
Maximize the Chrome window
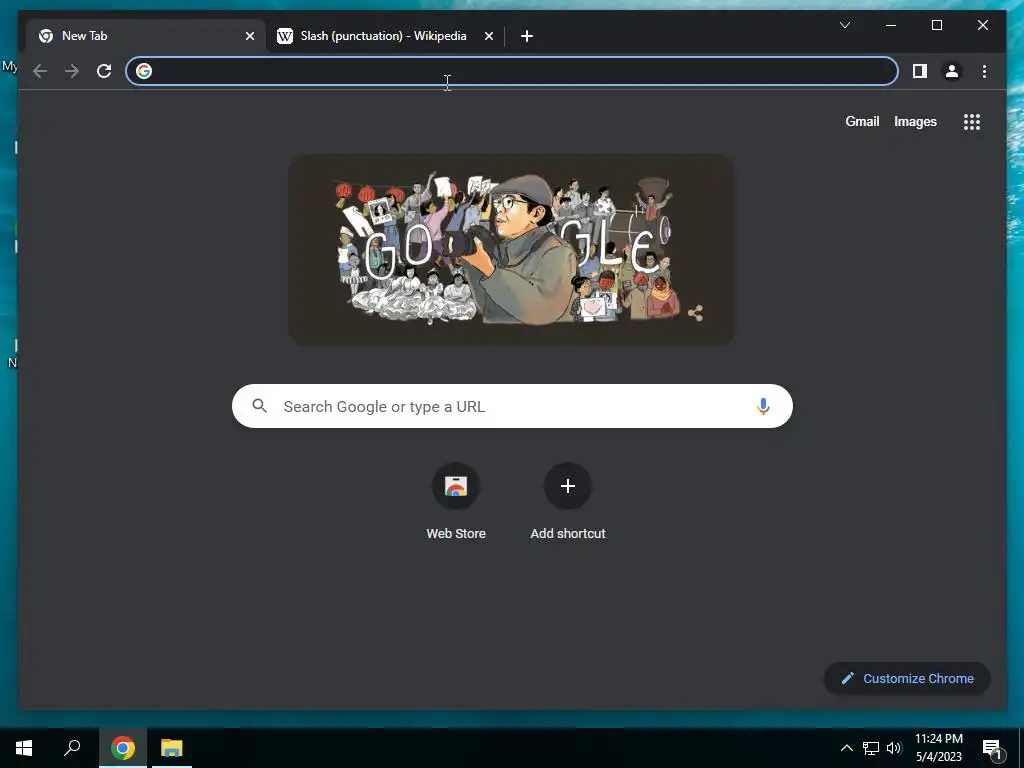(936, 25)
